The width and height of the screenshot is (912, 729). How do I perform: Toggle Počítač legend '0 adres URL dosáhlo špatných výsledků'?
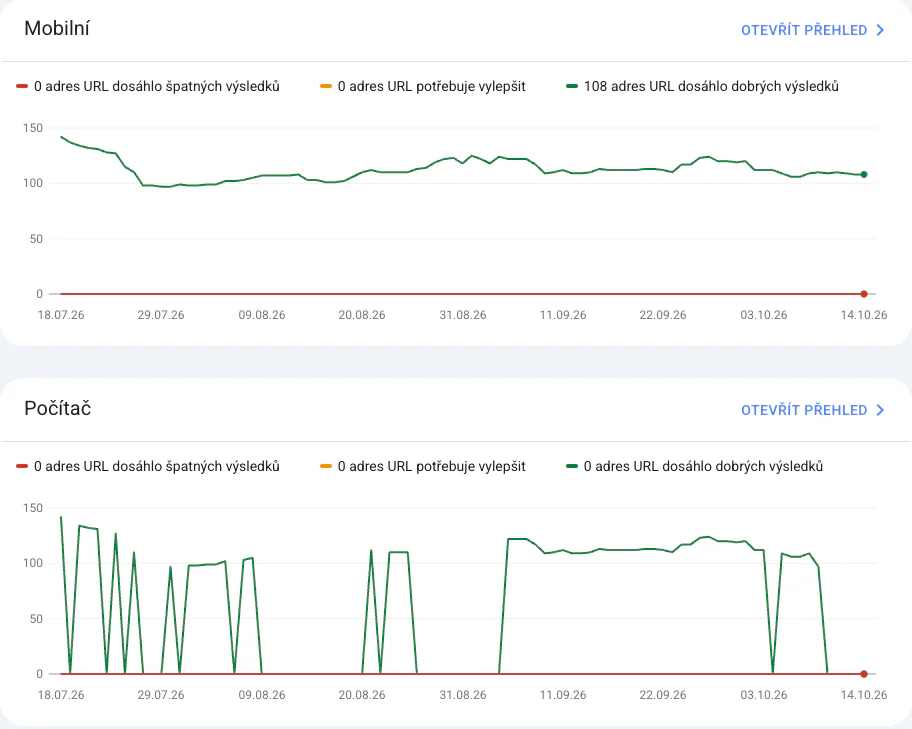click(148, 466)
